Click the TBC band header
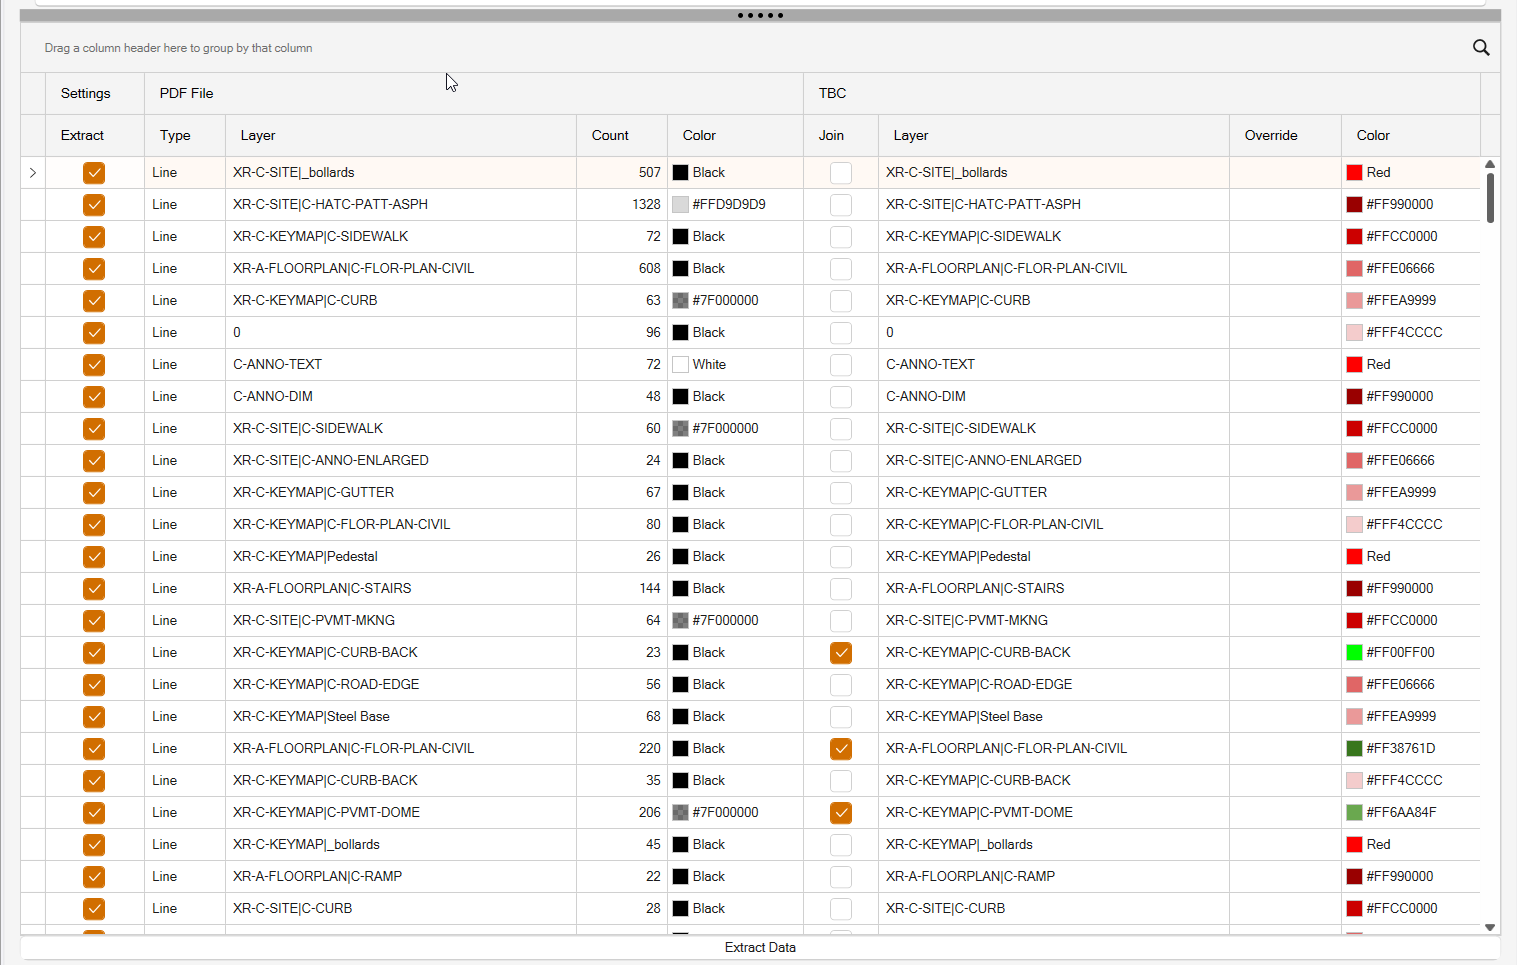The height and width of the screenshot is (965, 1517). (832, 93)
